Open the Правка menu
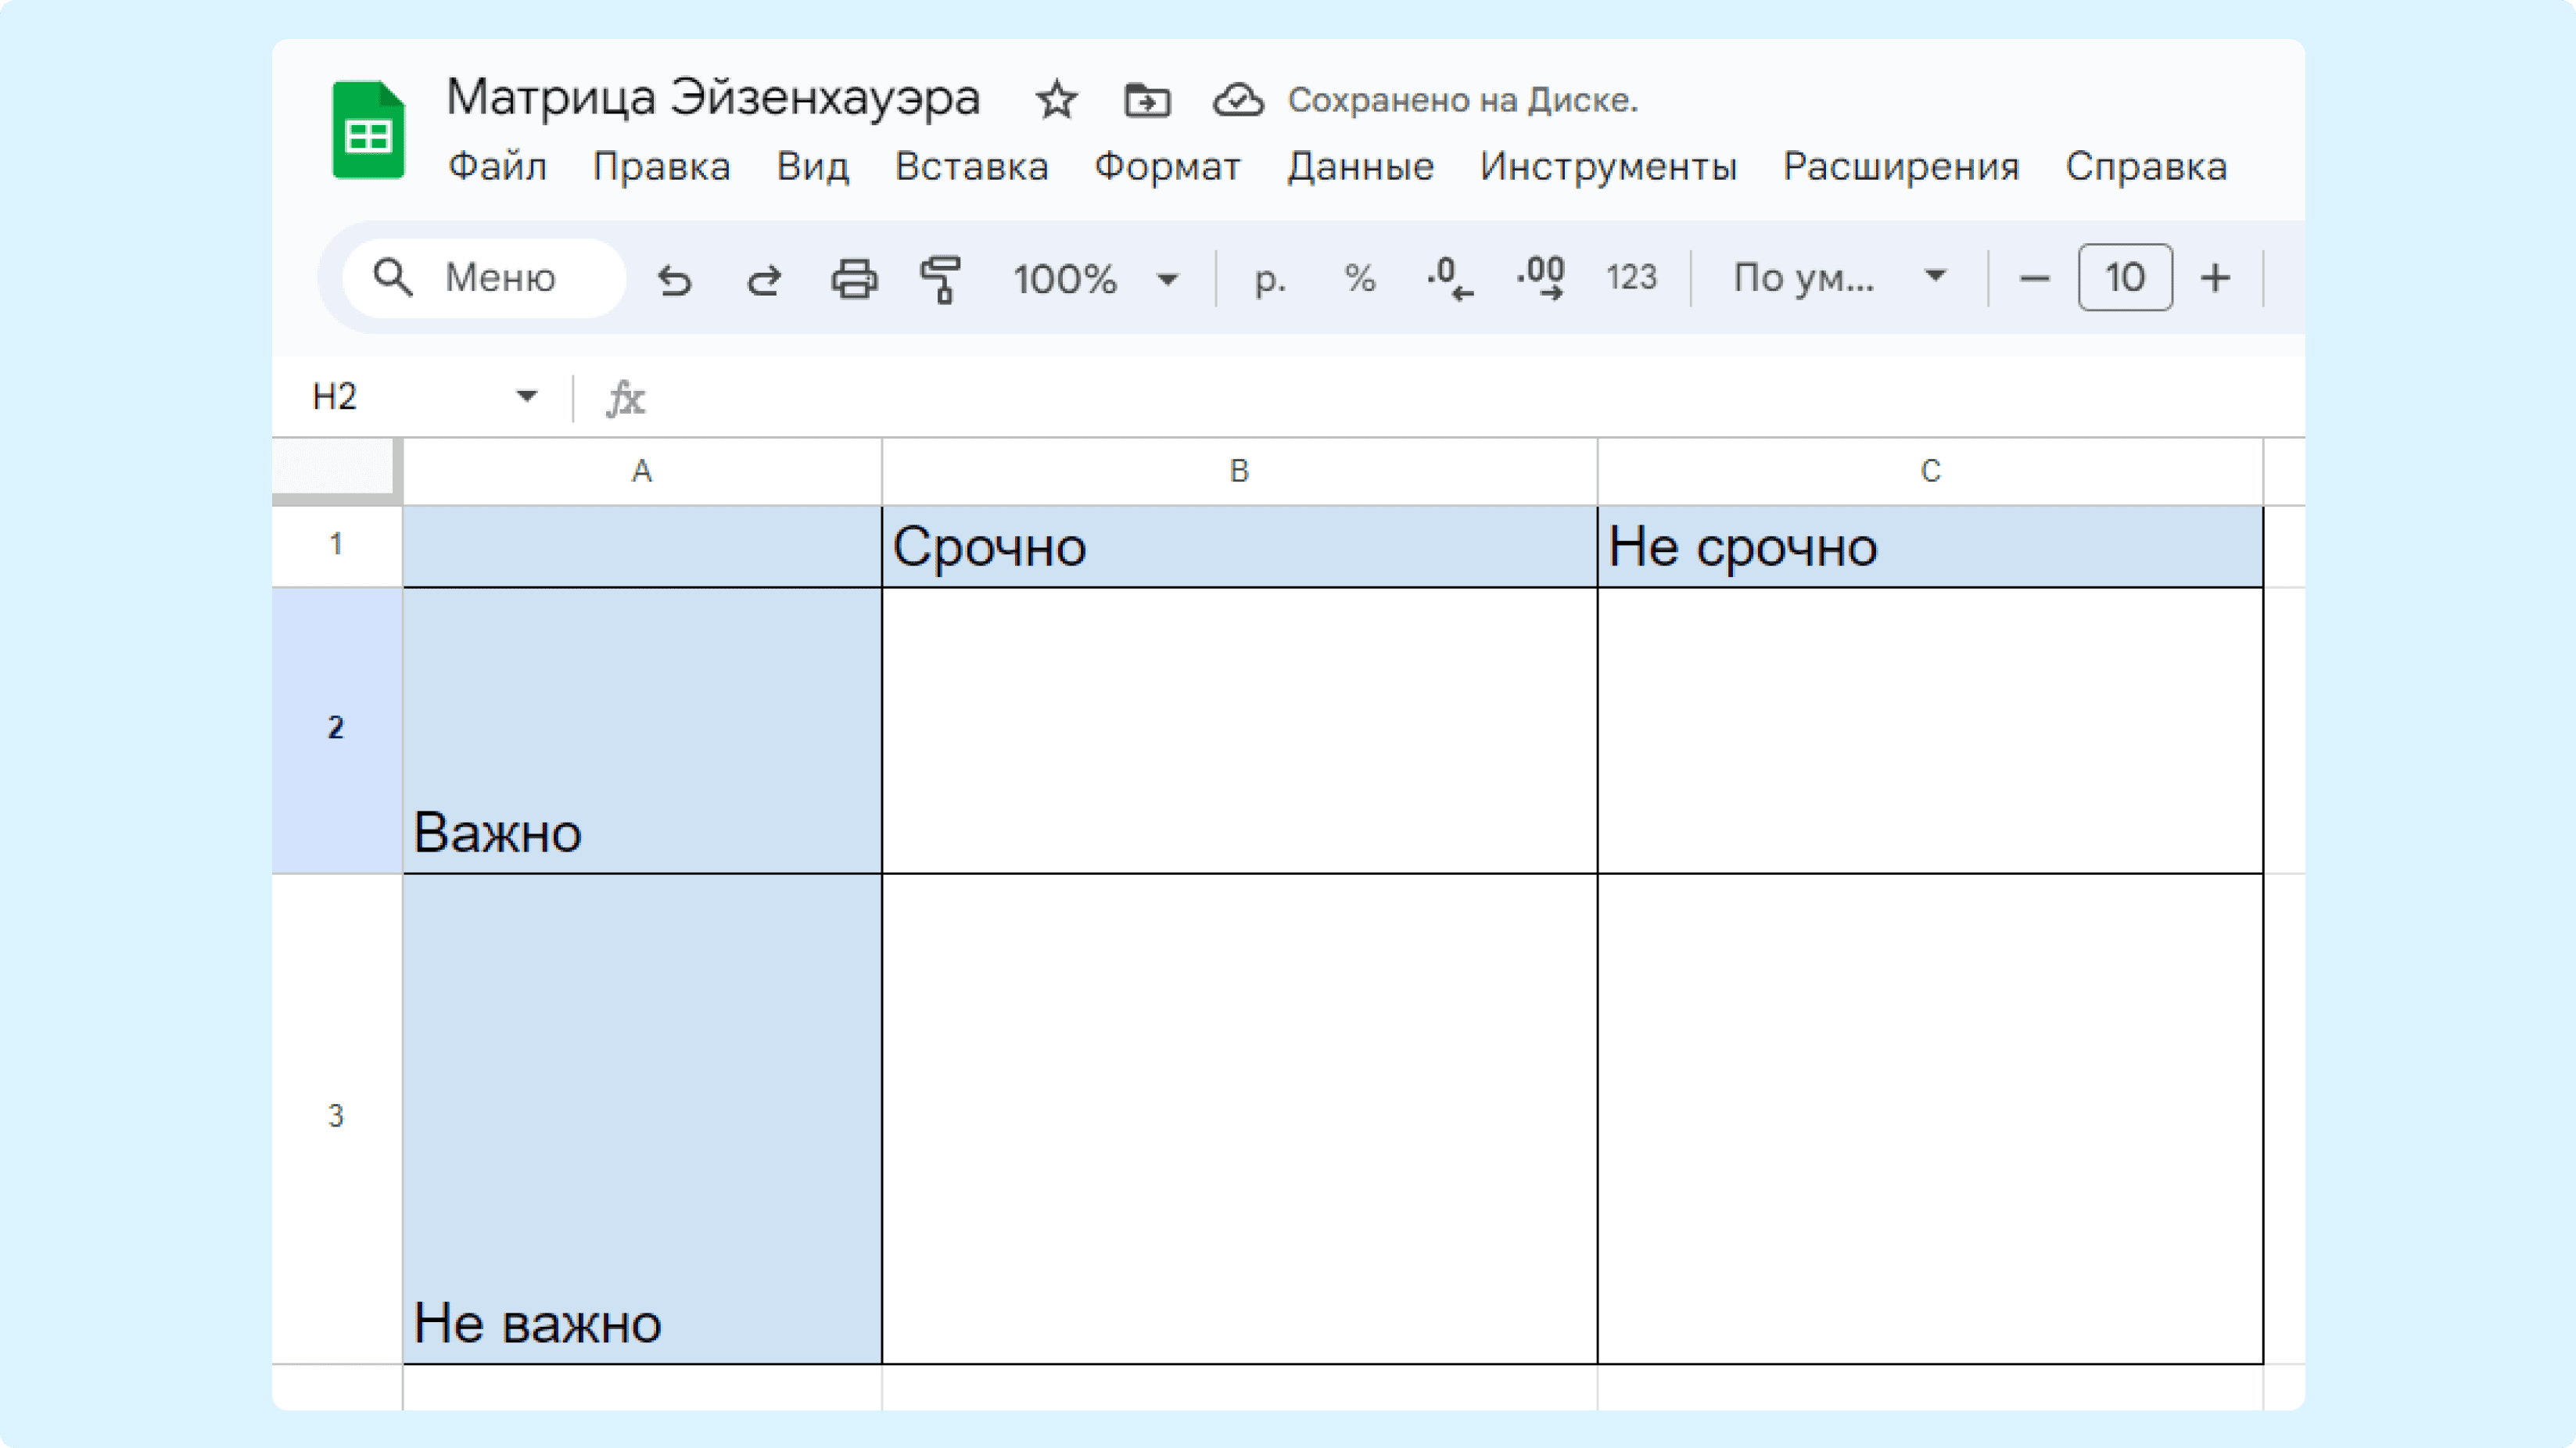This screenshot has width=2576, height=1448. pos(661,167)
